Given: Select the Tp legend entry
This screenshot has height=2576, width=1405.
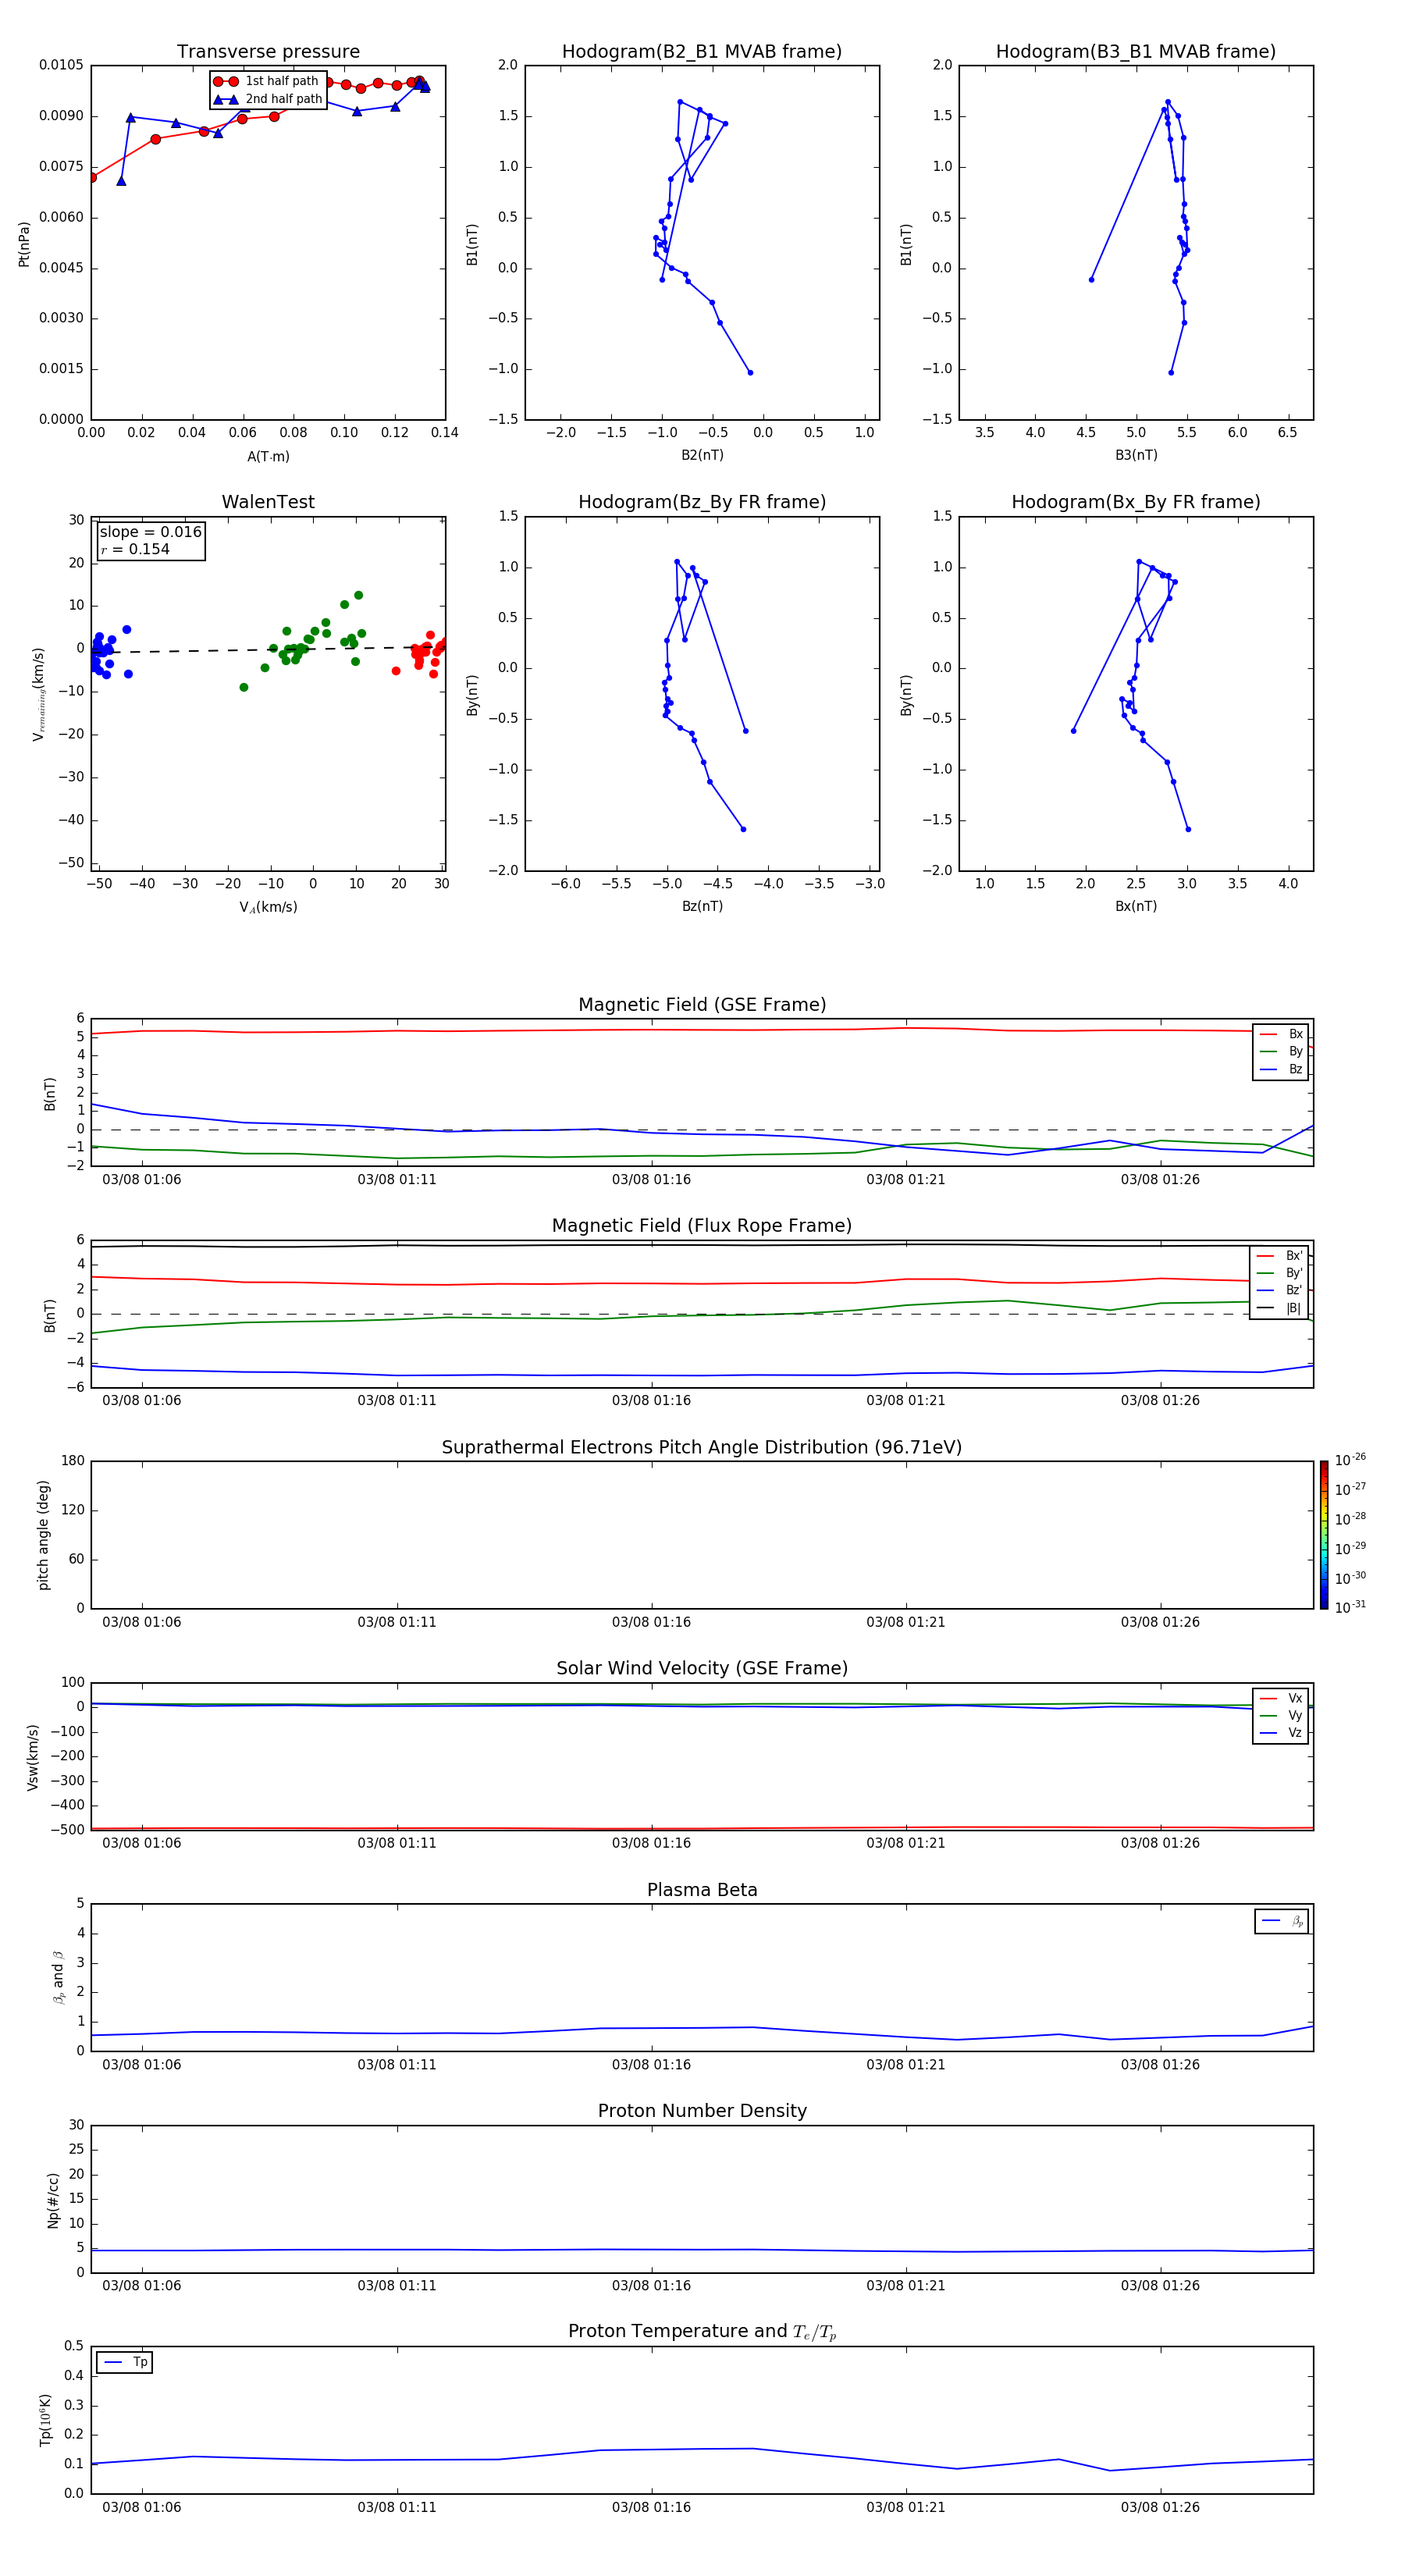Looking at the screenshot, I should click(x=125, y=2362).
